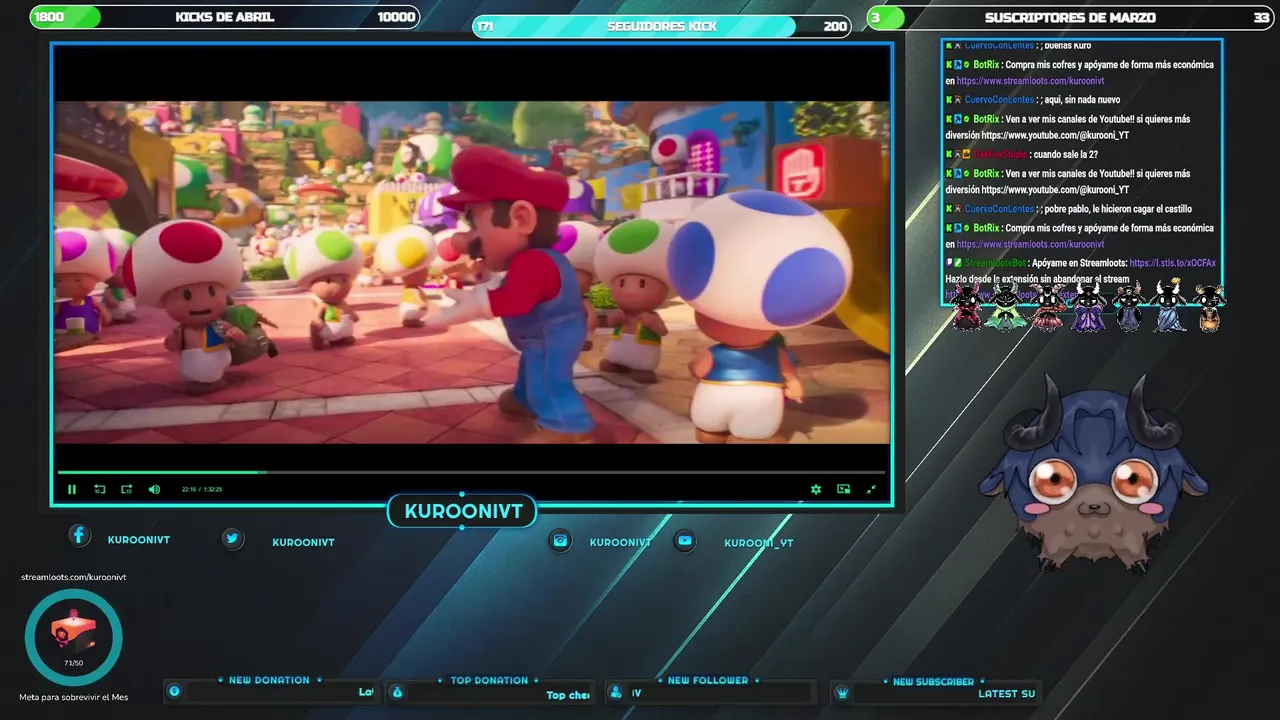Open the video player settings gear
The image size is (1280, 720).
(x=816, y=489)
